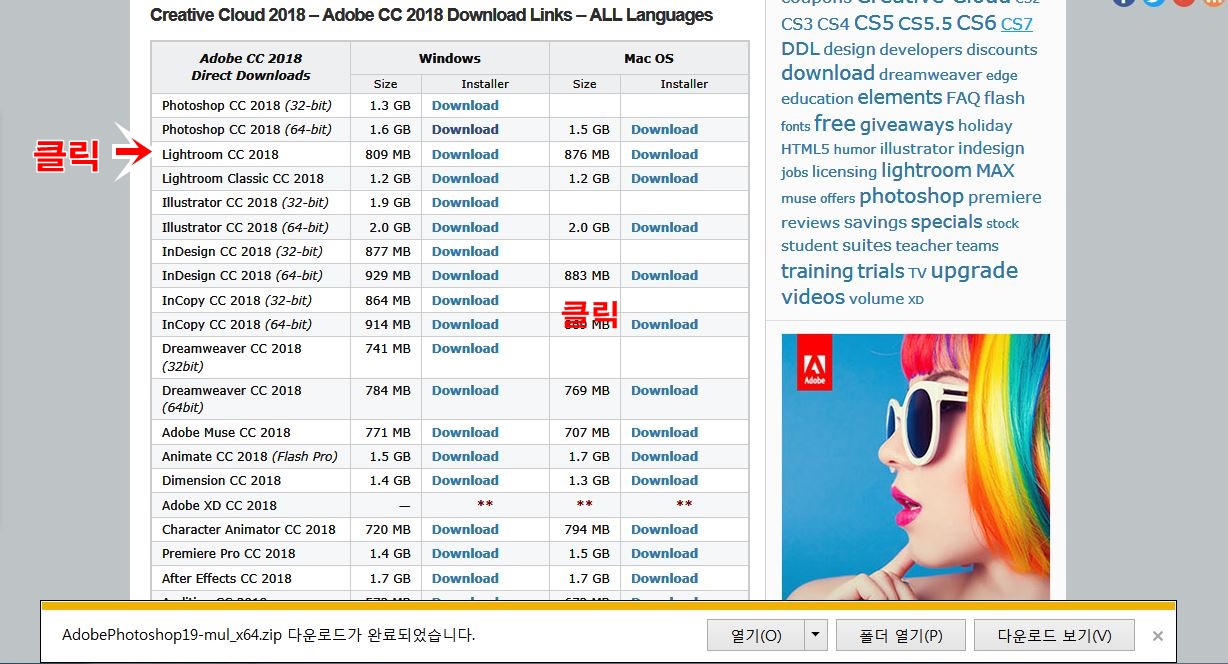Download Dreamweaver CC 2018 (64bit) for Windows
Image resolution: width=1228 pixels, height=664 pixels.
[465, 390]
